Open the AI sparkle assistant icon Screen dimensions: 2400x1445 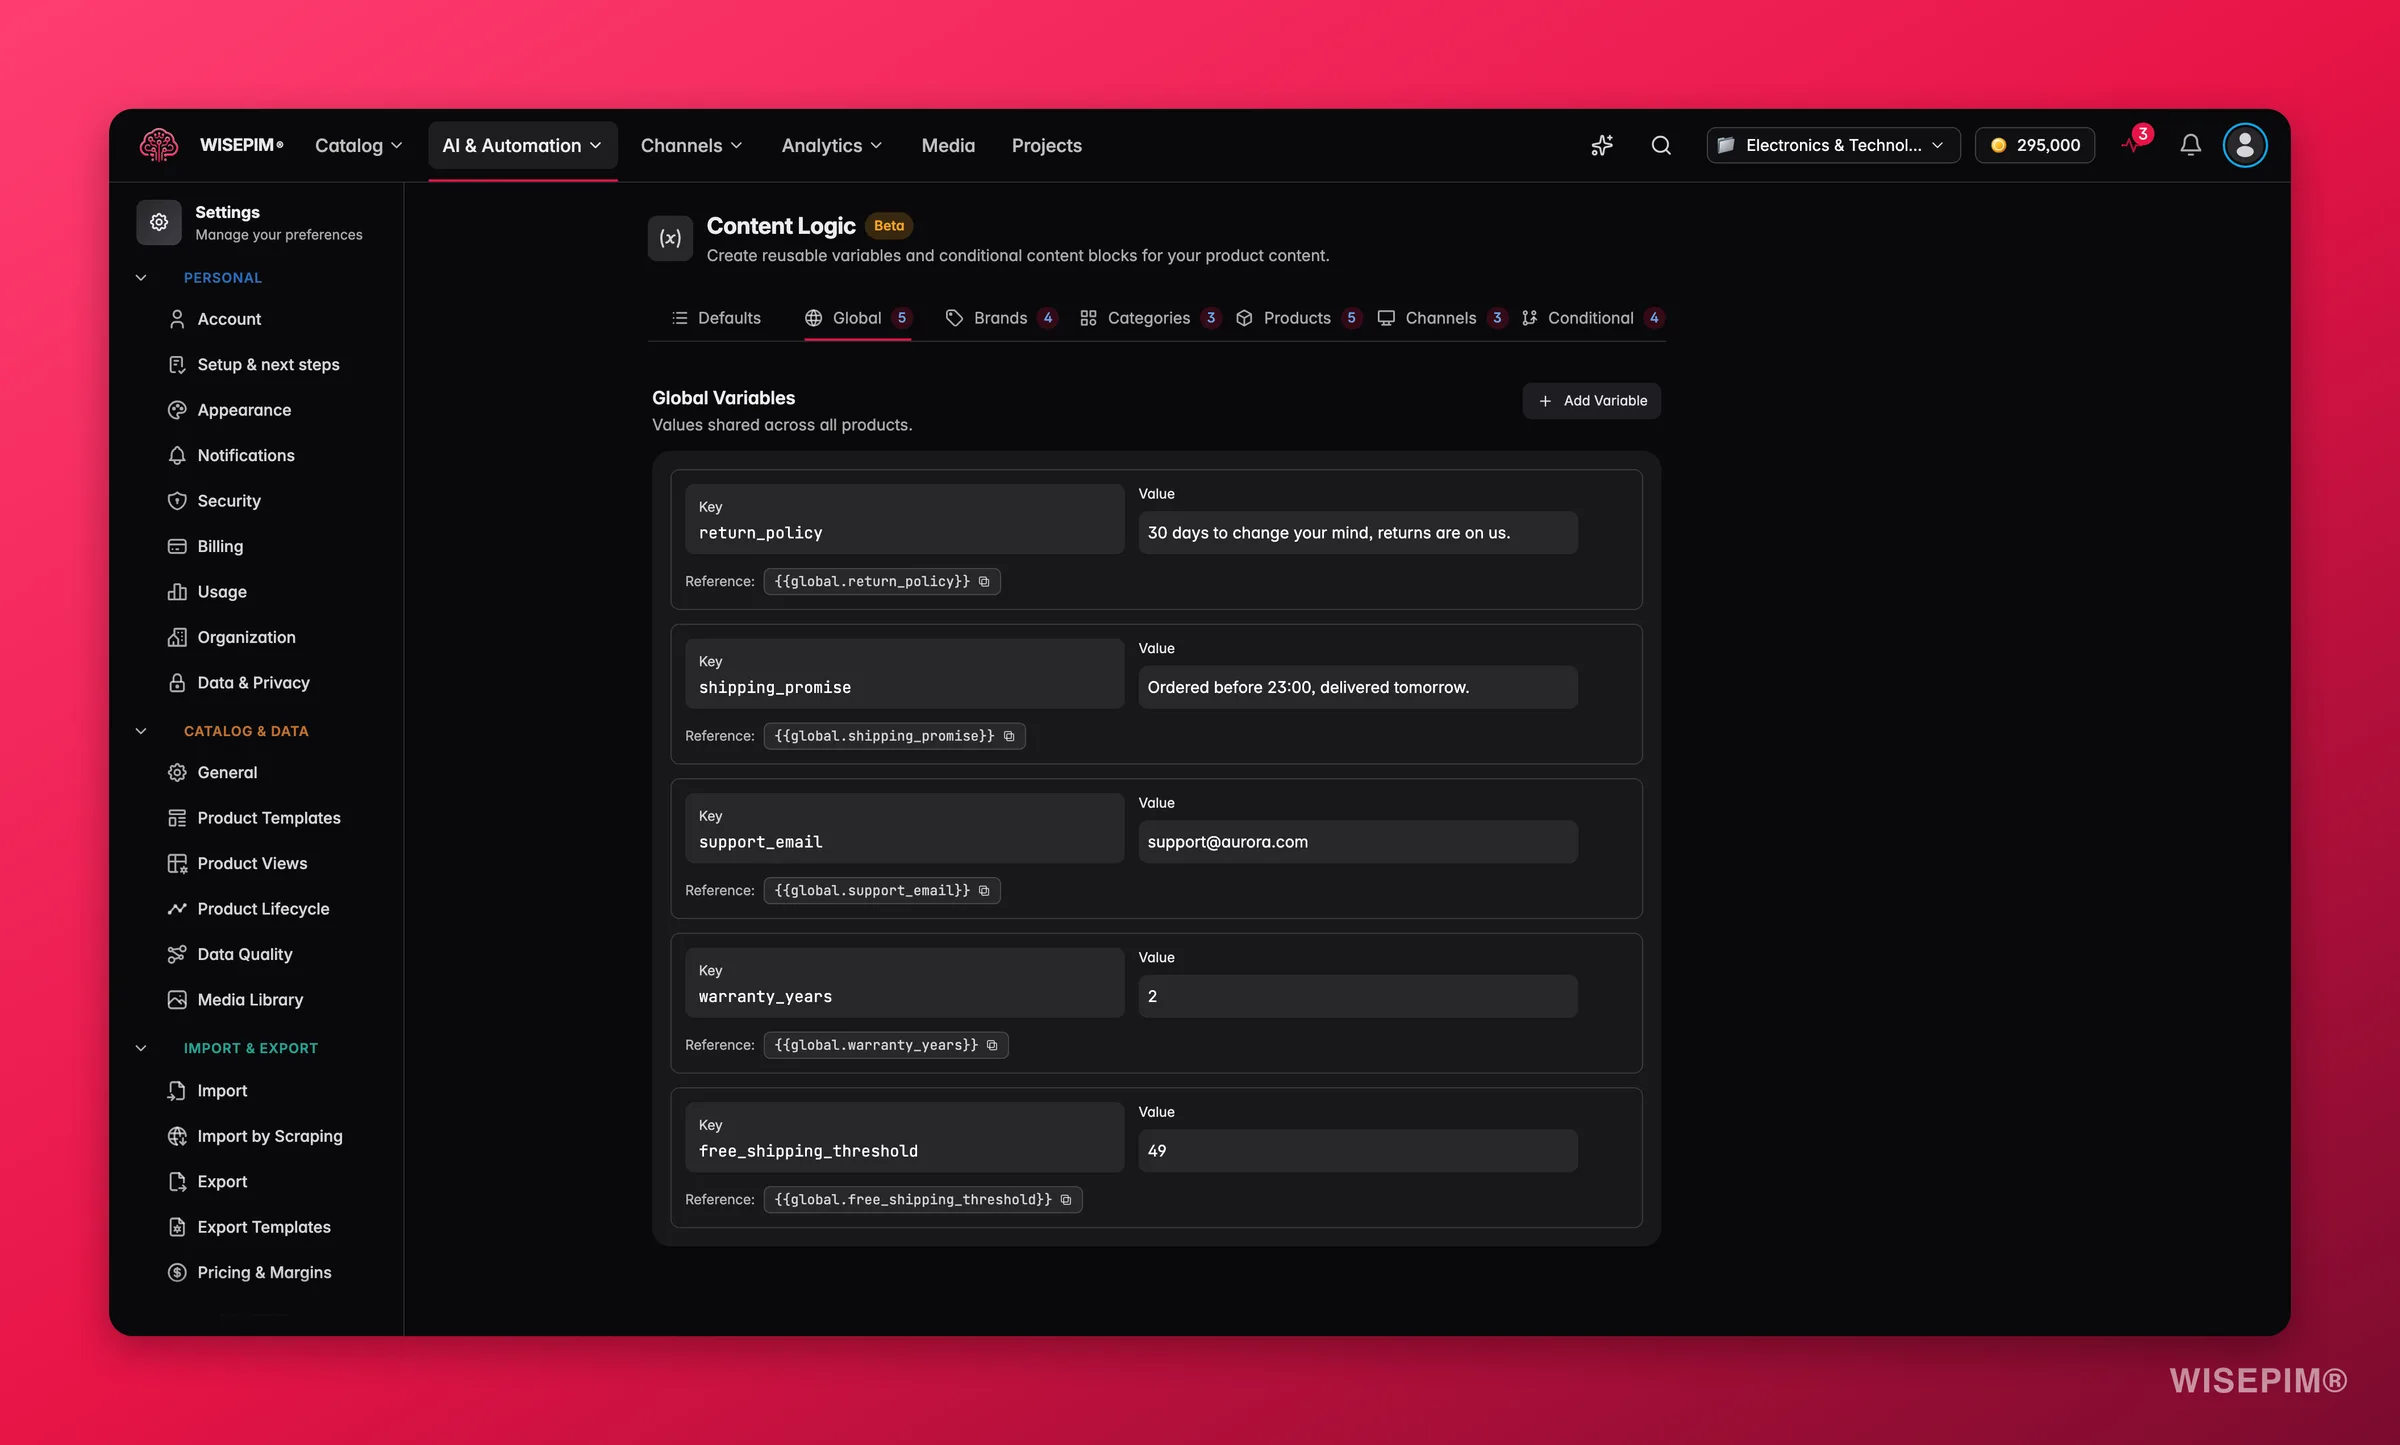(x=1601, y=145)
